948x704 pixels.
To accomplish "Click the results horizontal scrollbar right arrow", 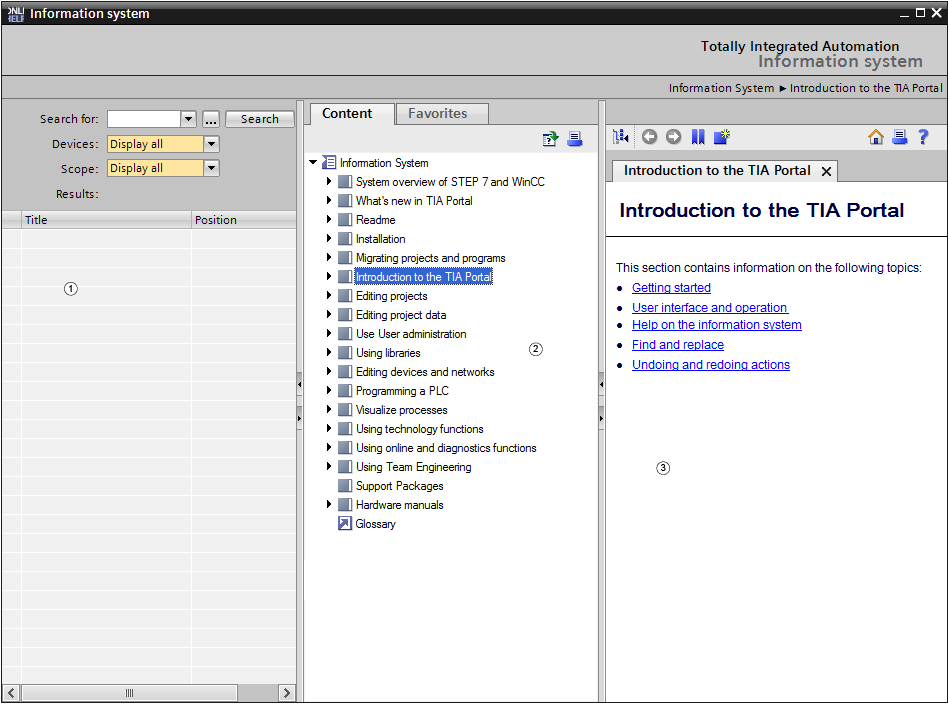I will coord(287,693).
